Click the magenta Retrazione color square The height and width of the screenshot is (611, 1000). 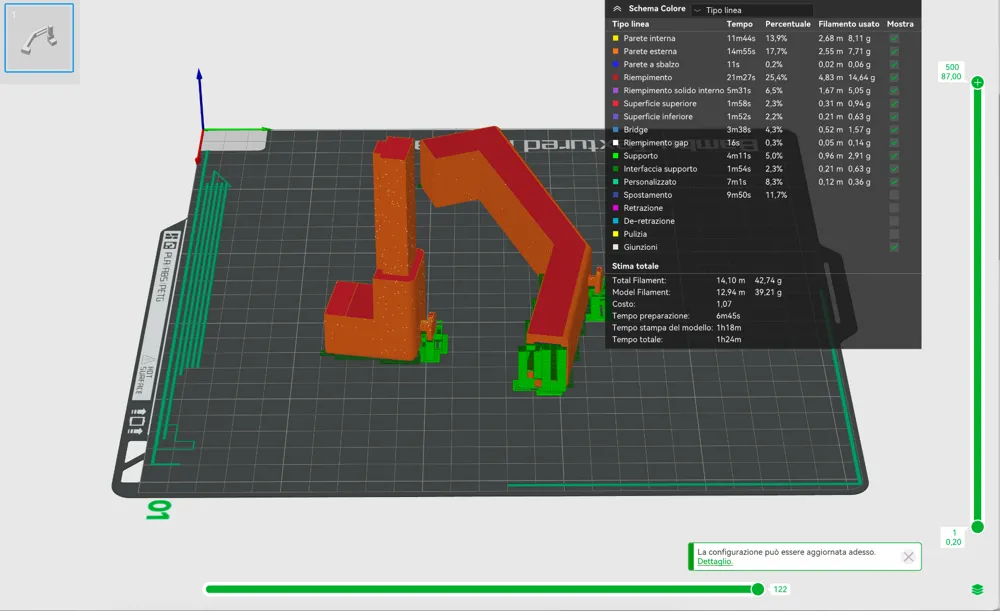coord(615,208)
